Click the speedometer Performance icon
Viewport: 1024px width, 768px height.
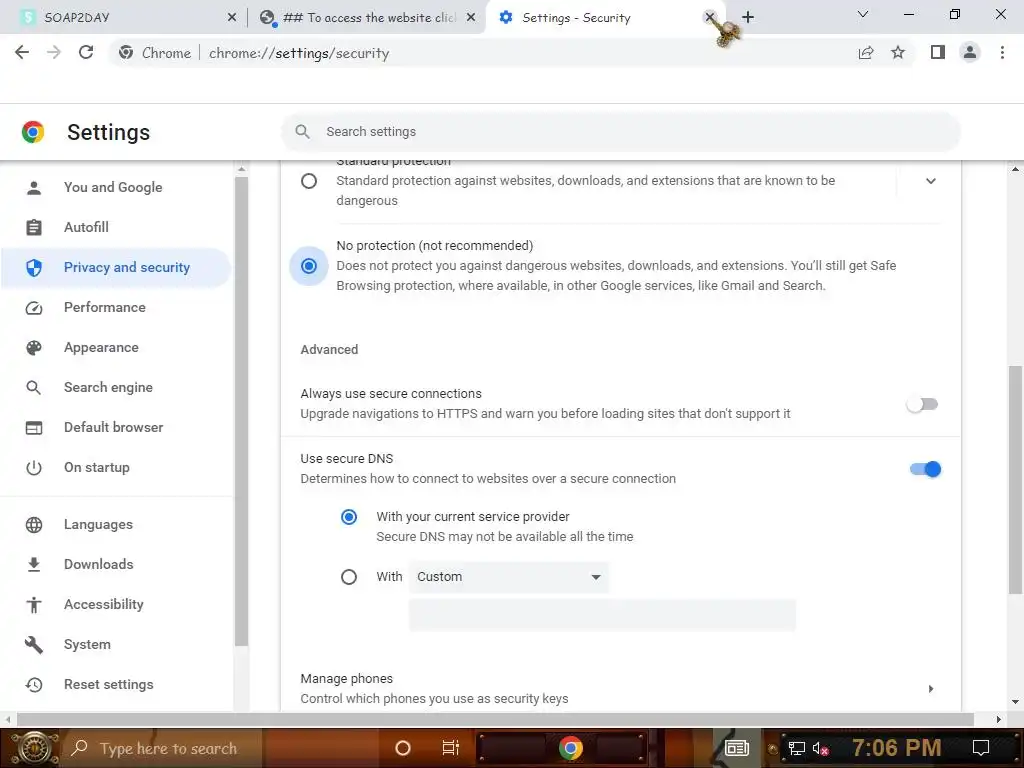[34, 308]
